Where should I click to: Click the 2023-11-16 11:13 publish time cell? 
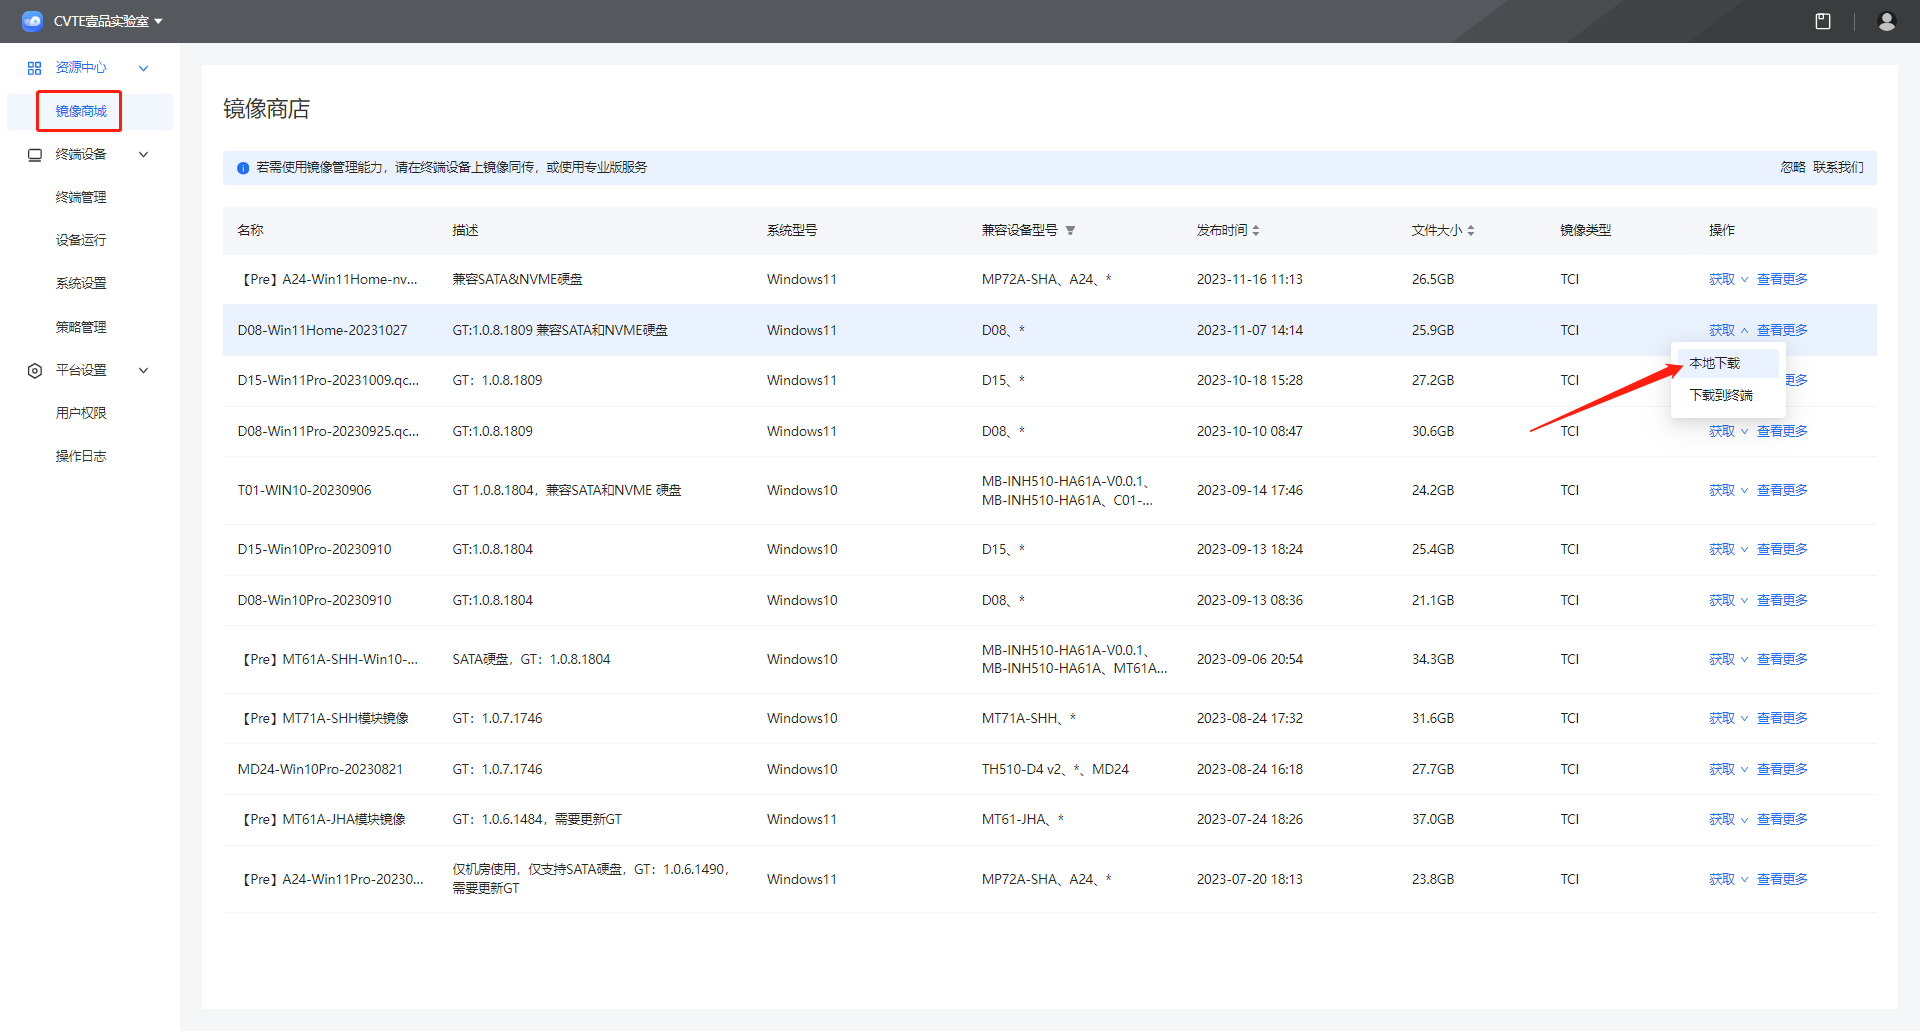coord(1250,280)
